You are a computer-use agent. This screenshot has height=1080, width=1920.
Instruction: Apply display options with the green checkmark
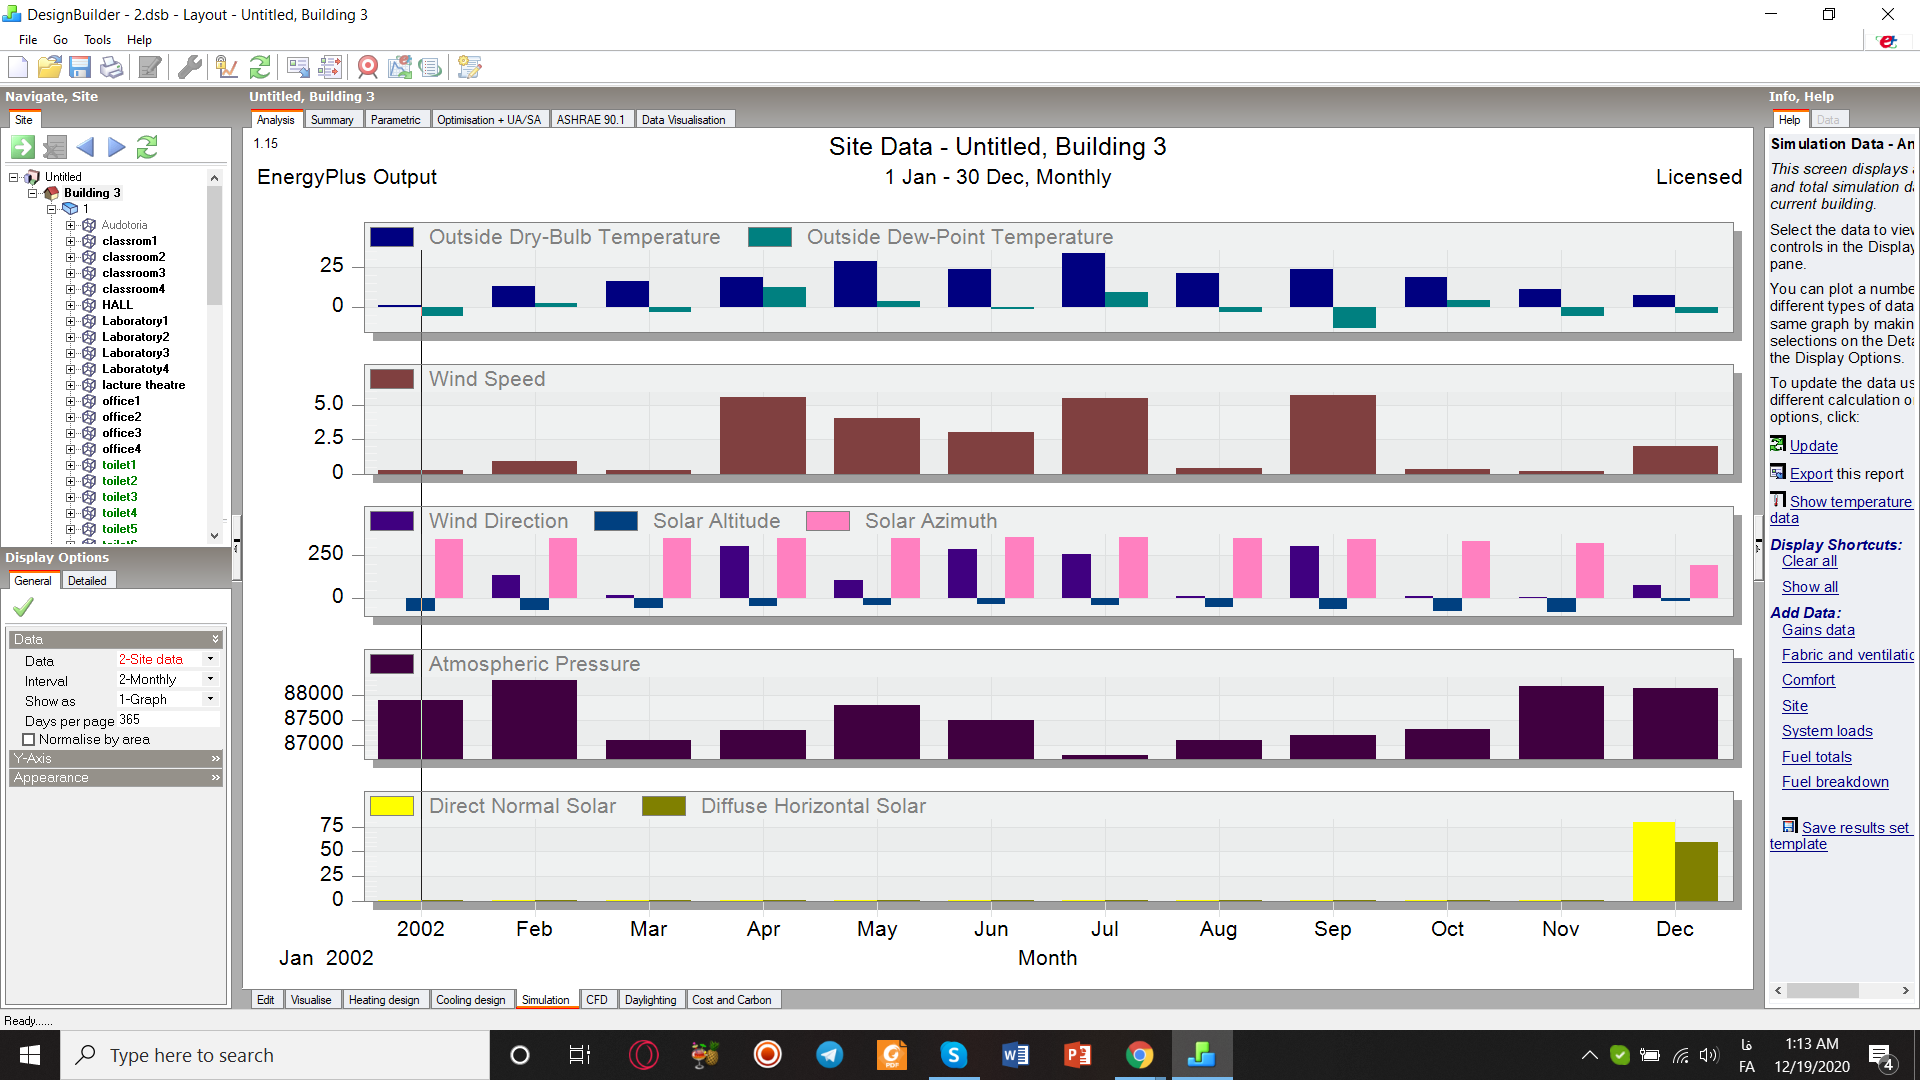[x=23, y=606]
